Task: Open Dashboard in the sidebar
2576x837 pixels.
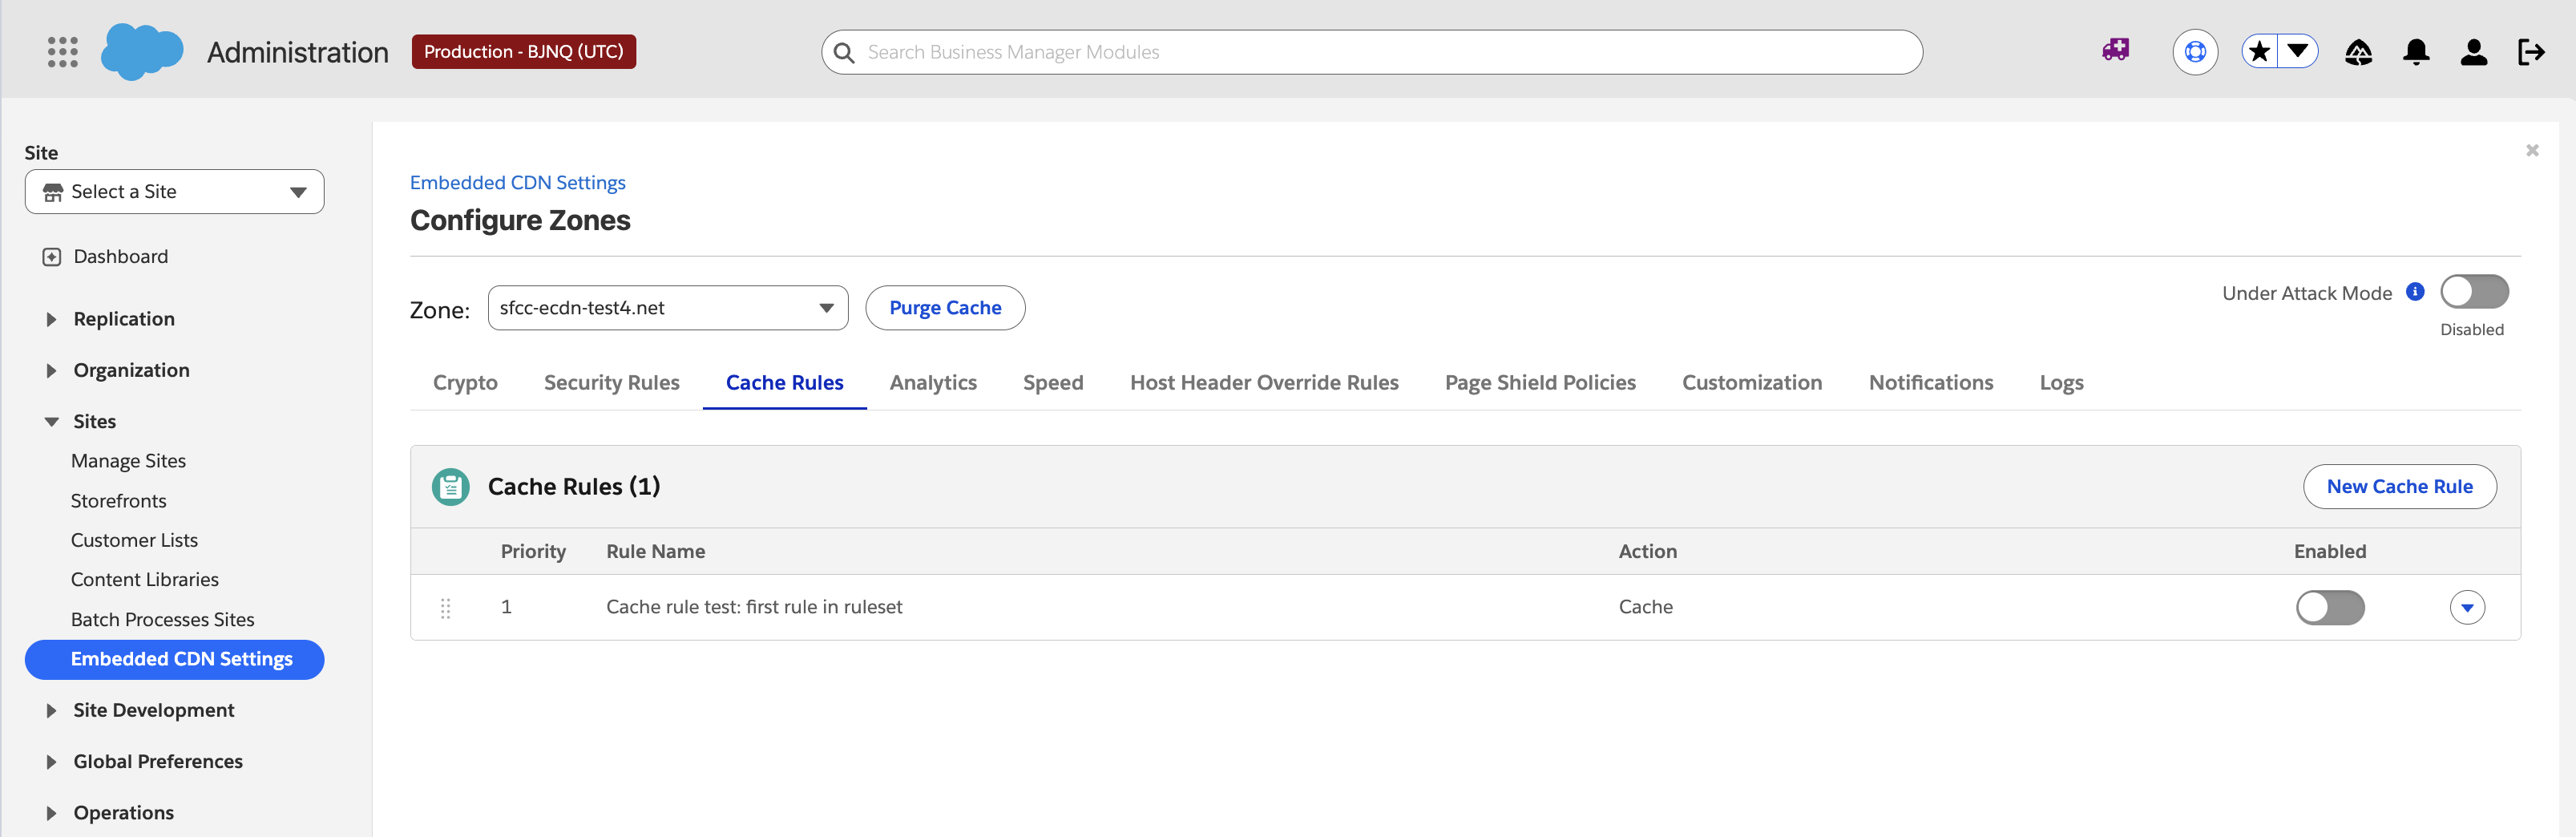Action: tap(120, 257)
